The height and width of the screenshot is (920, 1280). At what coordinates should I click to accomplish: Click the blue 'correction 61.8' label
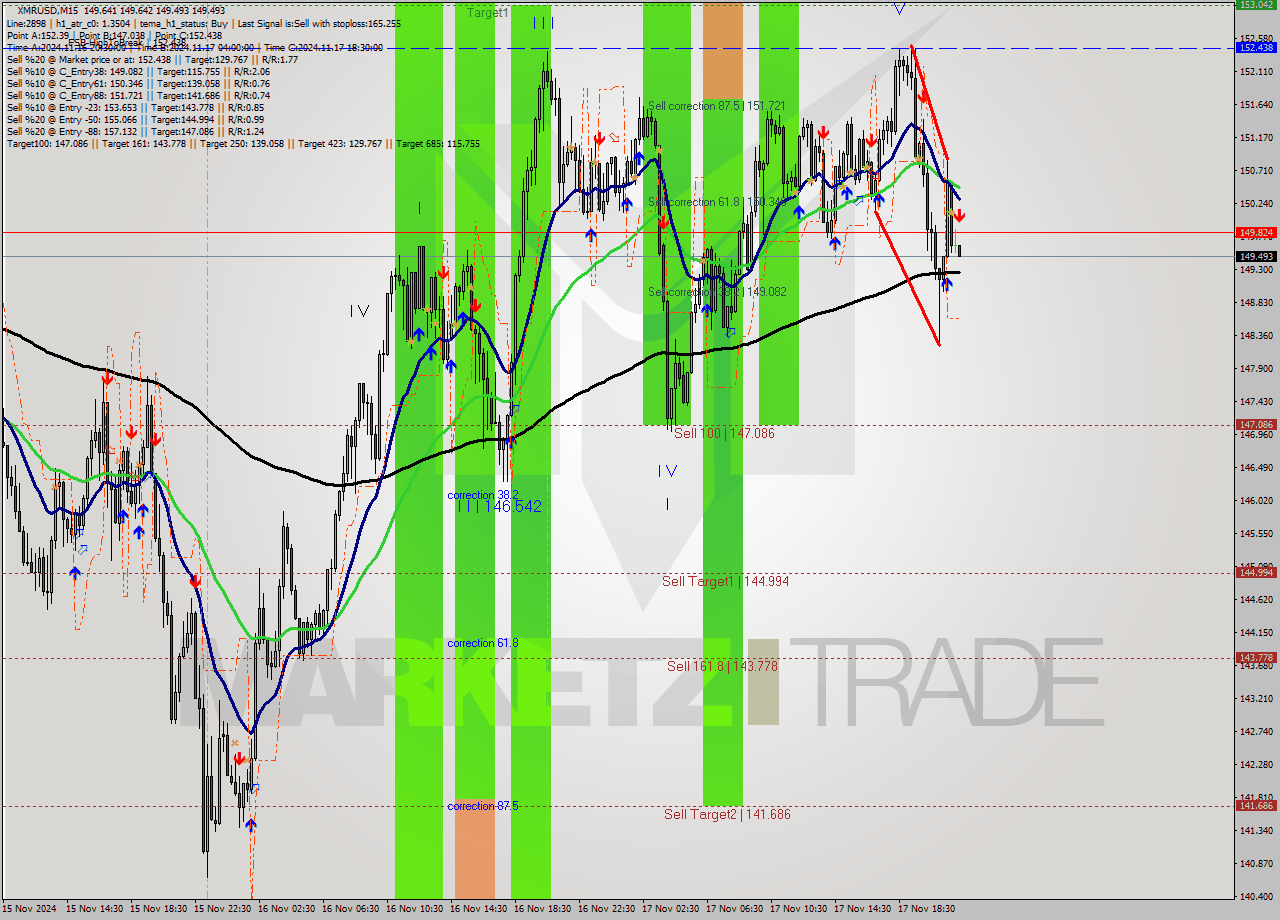(x=483, y=643)
